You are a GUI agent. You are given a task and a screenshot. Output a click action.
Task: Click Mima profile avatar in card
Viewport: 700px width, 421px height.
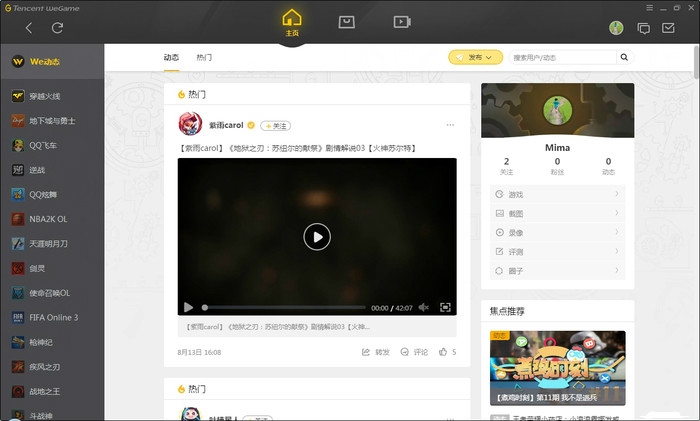tap(558, 110)
